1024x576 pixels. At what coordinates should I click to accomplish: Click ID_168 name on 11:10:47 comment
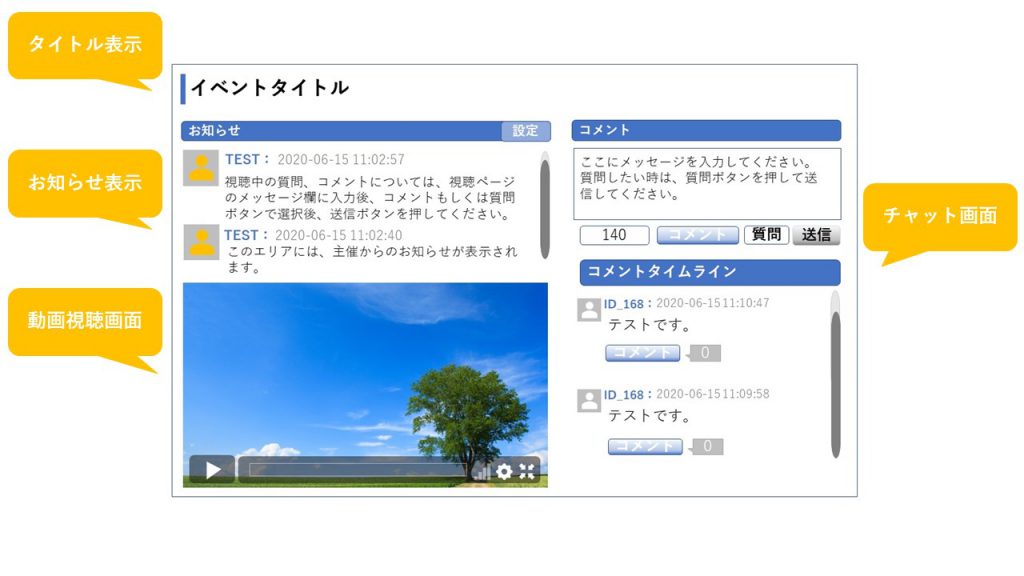[624, 304]
